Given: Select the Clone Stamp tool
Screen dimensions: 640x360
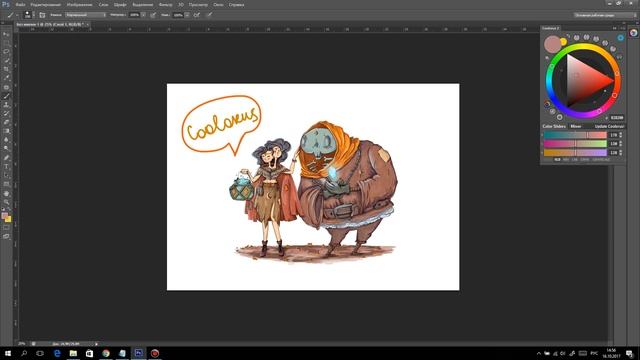Looking at the screenshot, I should pyautogui.click(x=6, y=104).
